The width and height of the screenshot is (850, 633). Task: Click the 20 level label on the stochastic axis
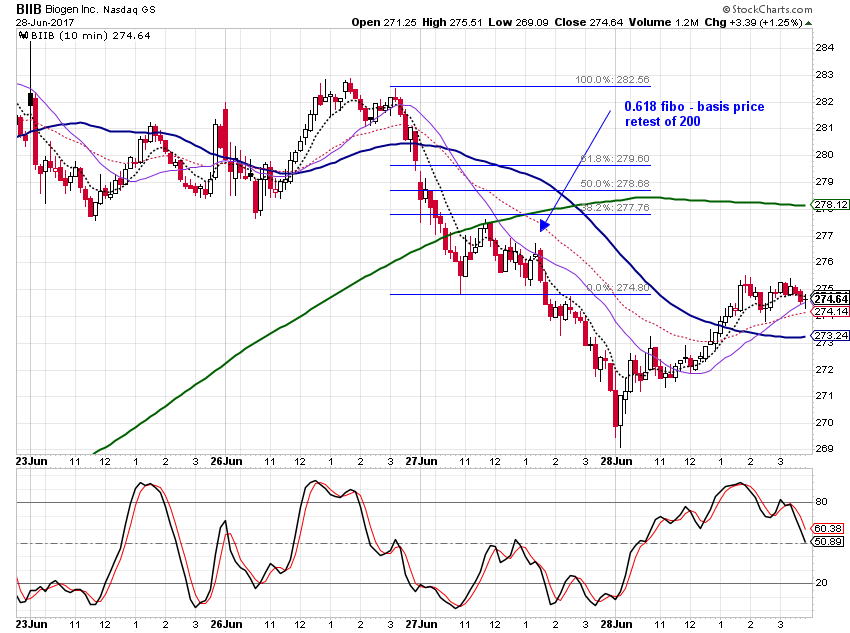pos(821,583)
